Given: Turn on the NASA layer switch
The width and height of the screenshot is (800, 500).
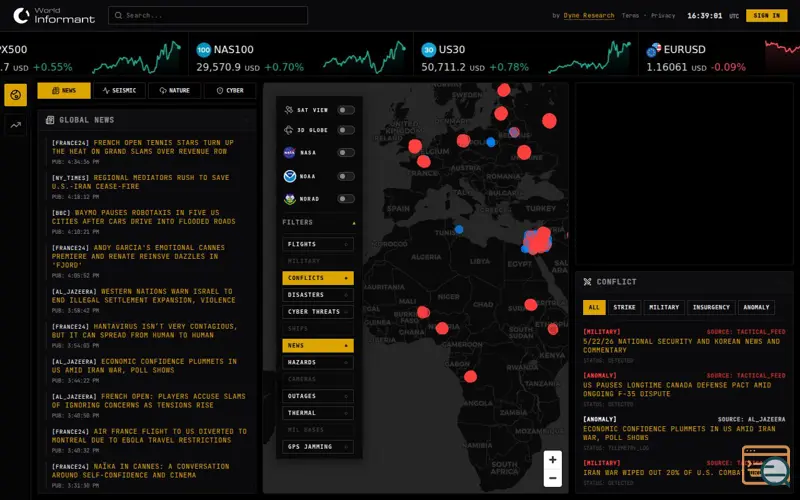Looking at the screenshot, I should click(x=346, y=153).
